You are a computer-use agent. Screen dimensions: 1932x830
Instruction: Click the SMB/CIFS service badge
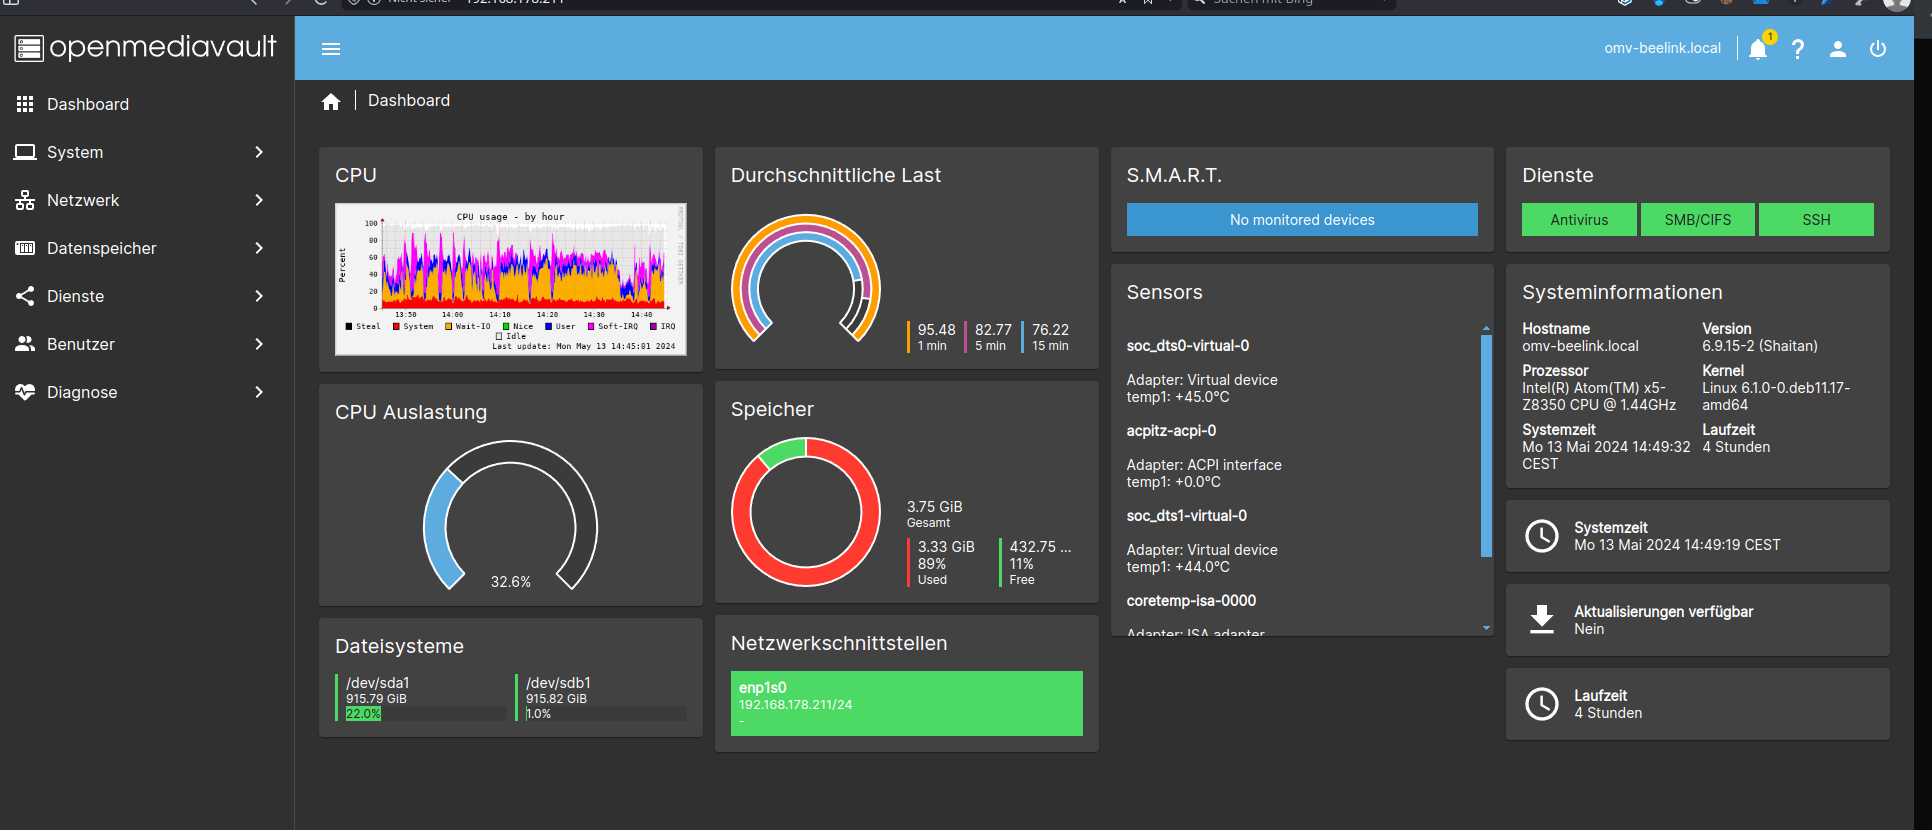tap(1697, 220)
